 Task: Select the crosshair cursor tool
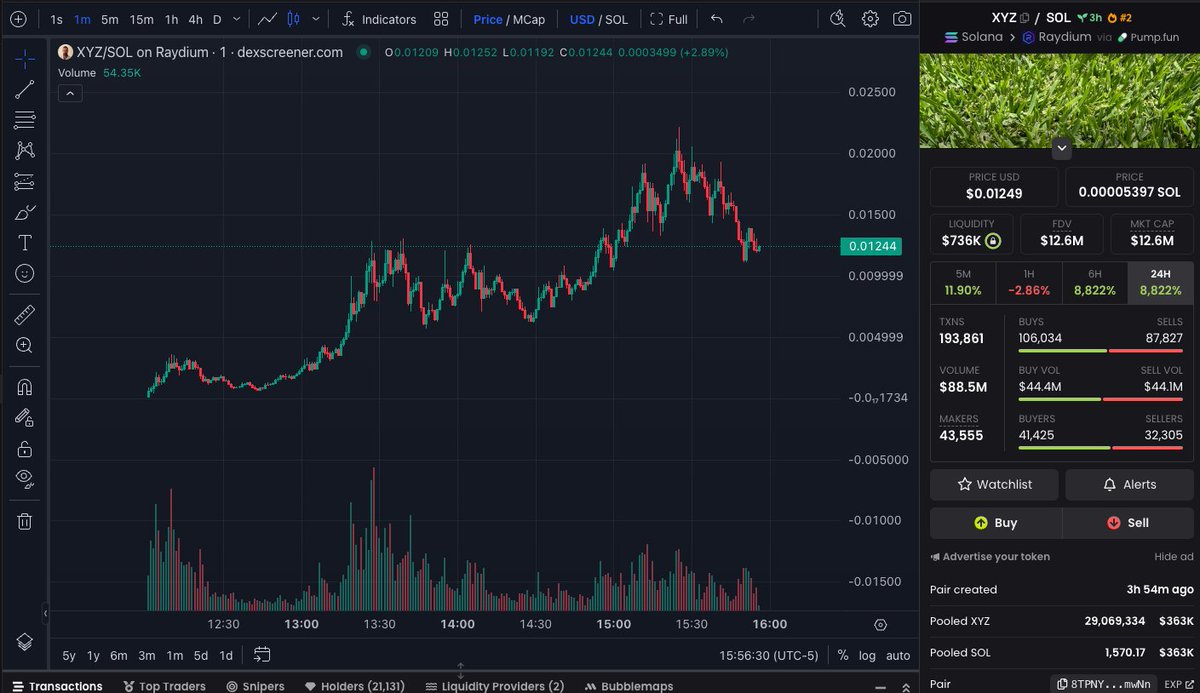(24, 58)
